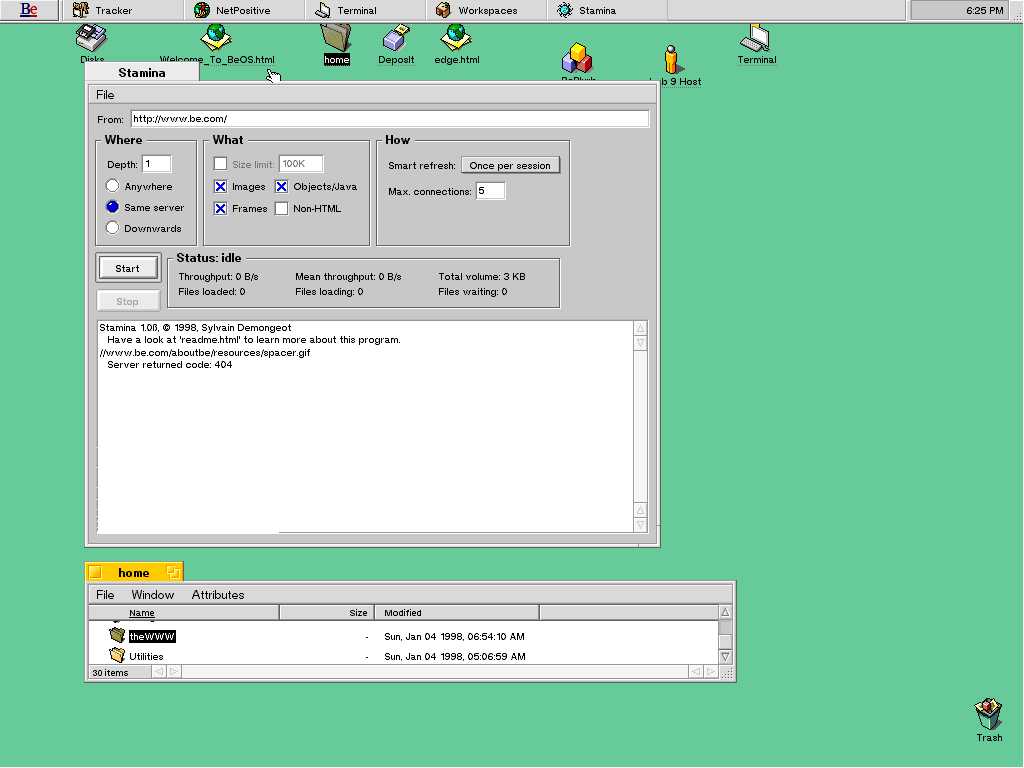Toggle the Objects/Java checkbox

coord(281,187)
